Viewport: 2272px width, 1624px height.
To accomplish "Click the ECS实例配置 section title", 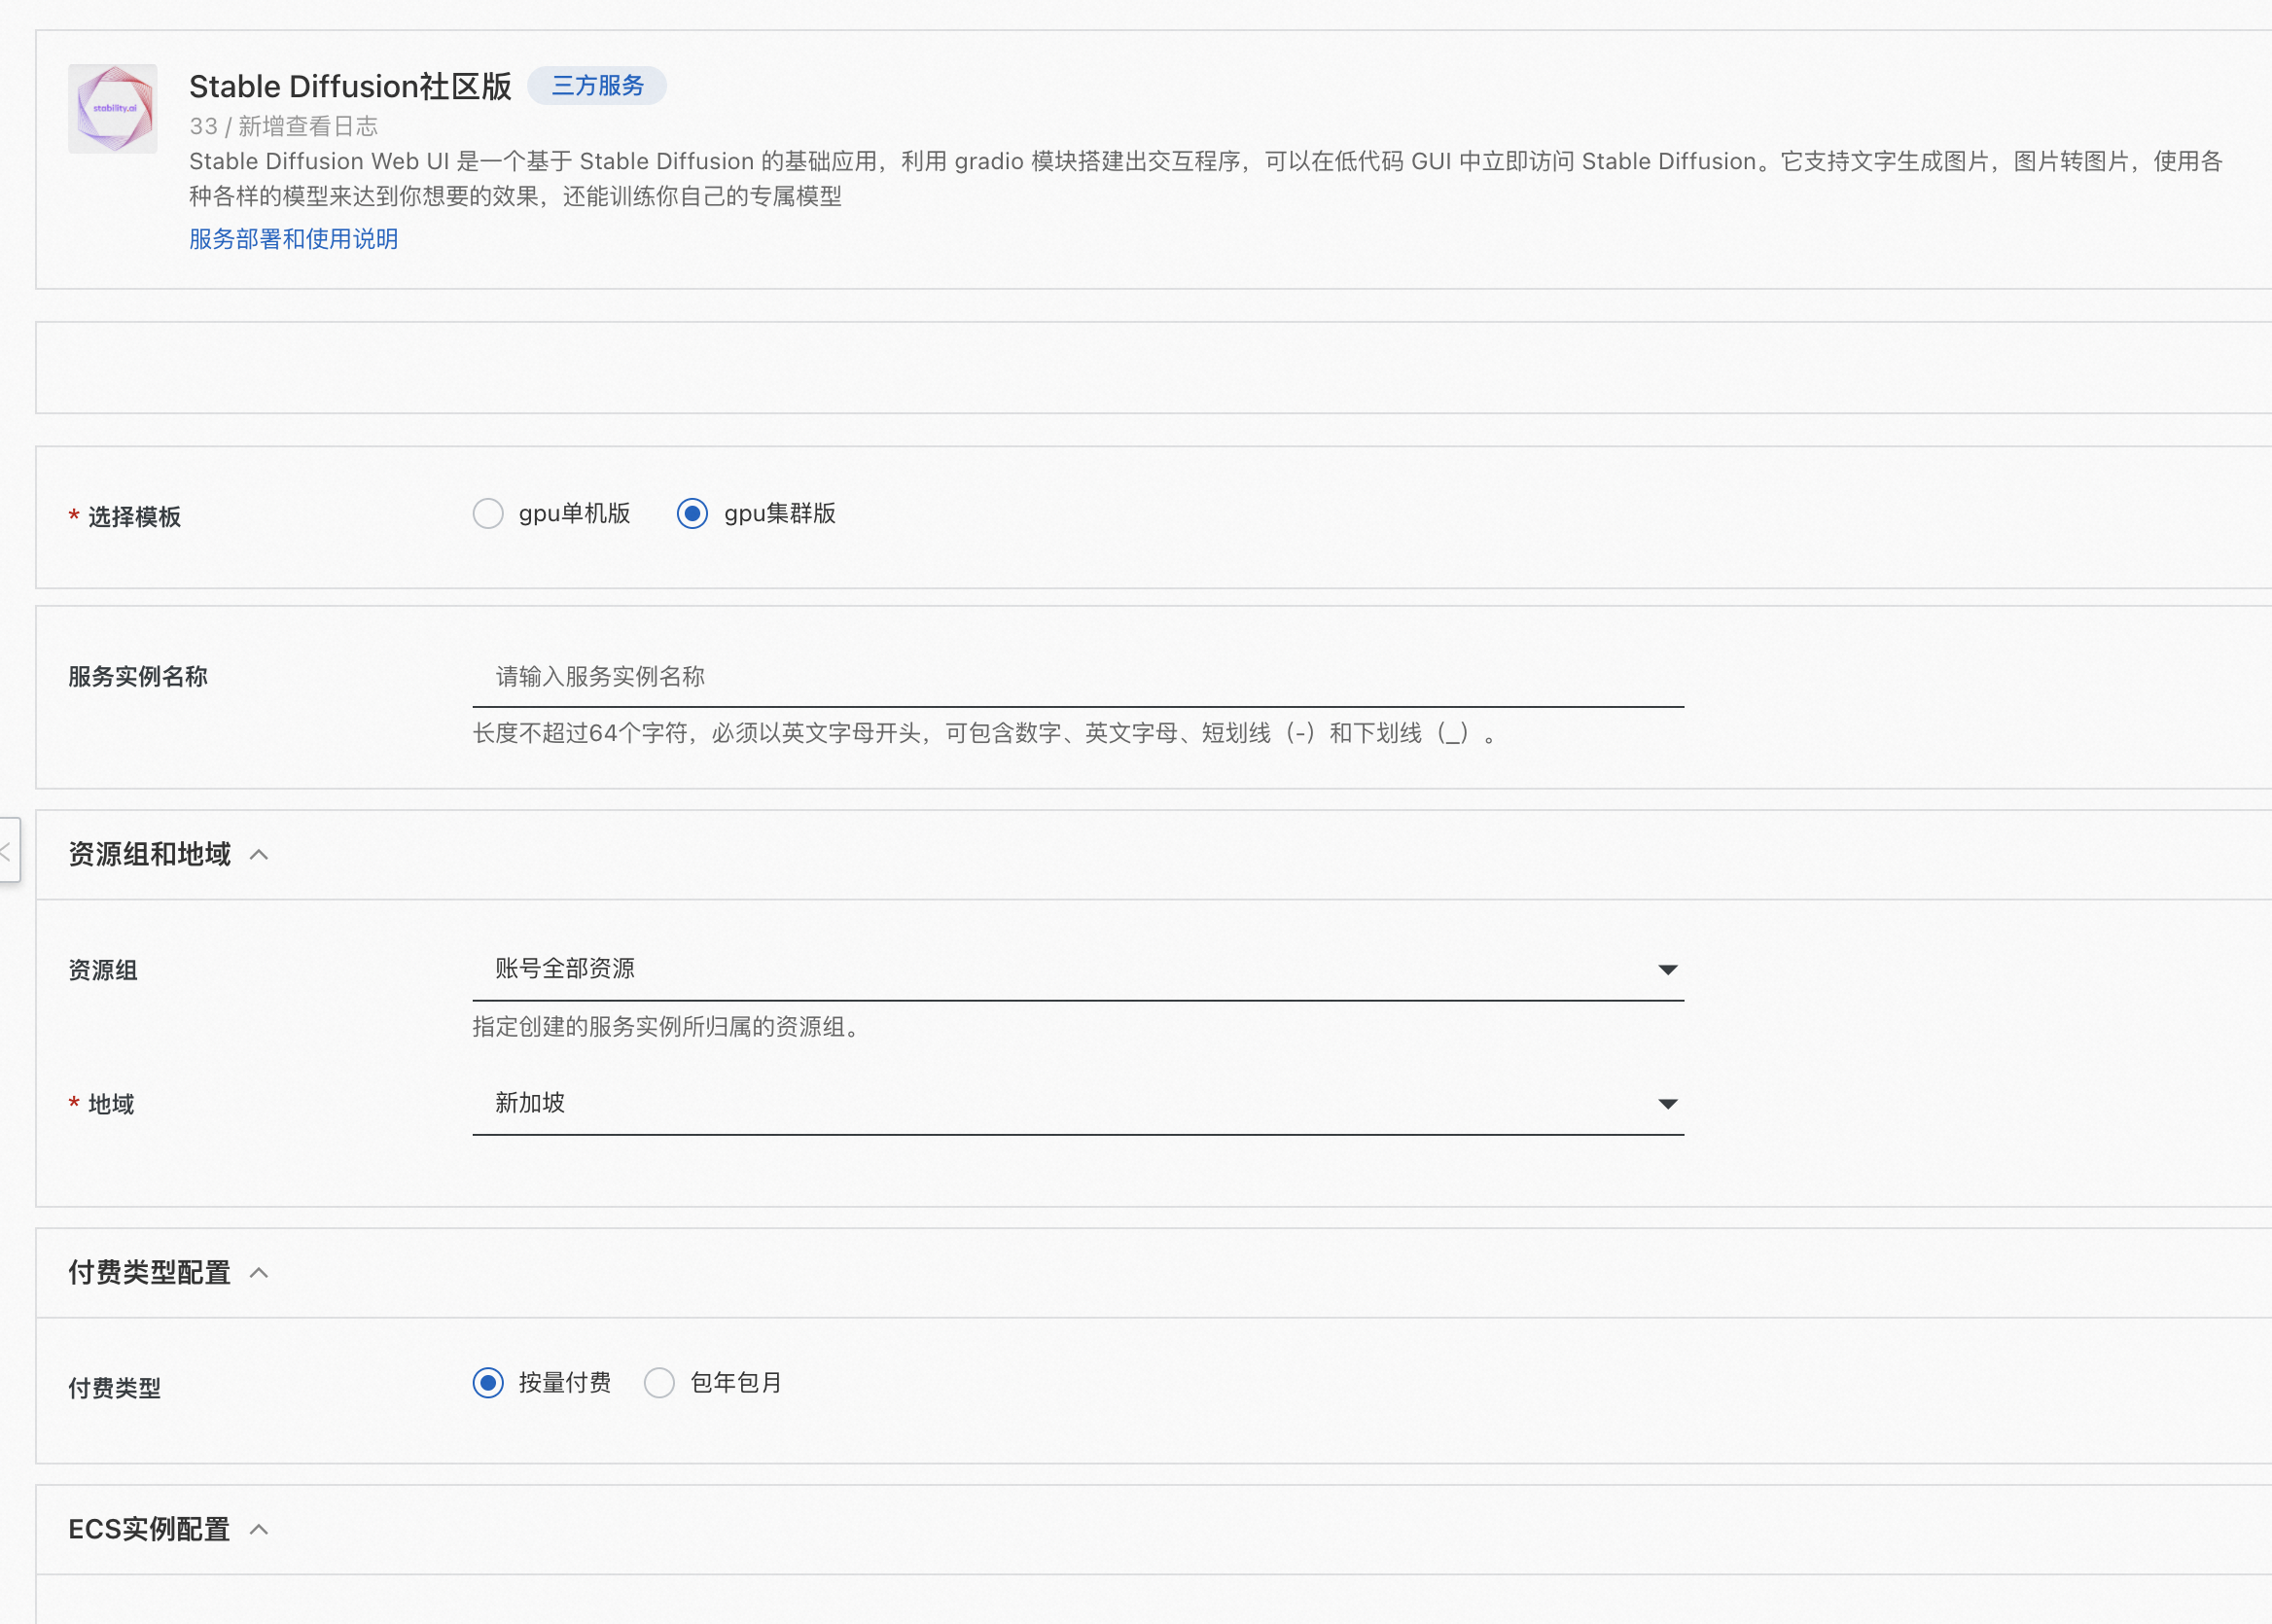I will [149, 1530].
